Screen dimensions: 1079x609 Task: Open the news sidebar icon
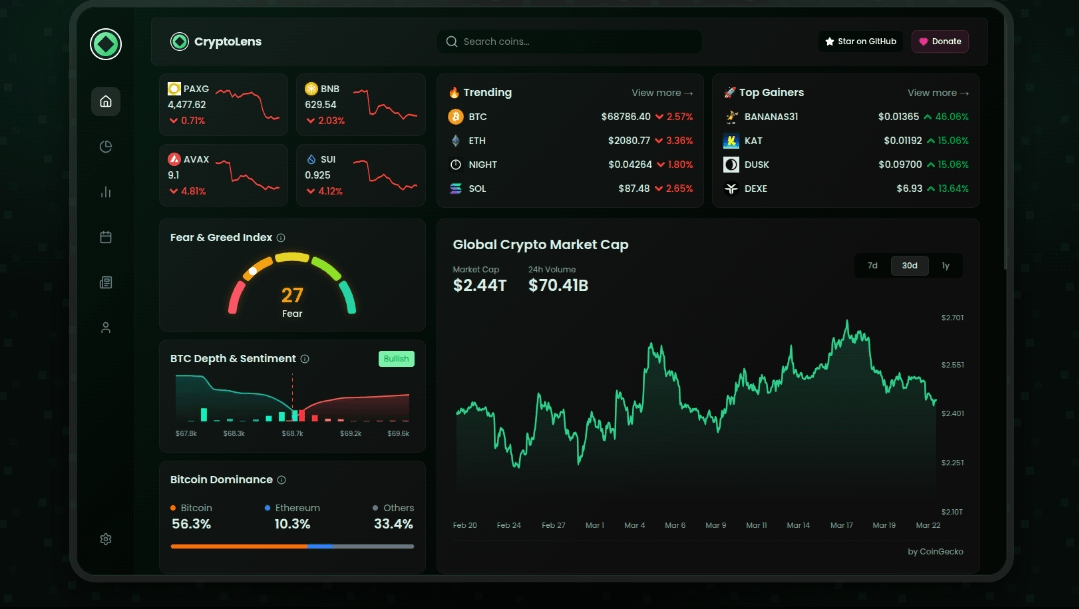[x=106, y=283]
